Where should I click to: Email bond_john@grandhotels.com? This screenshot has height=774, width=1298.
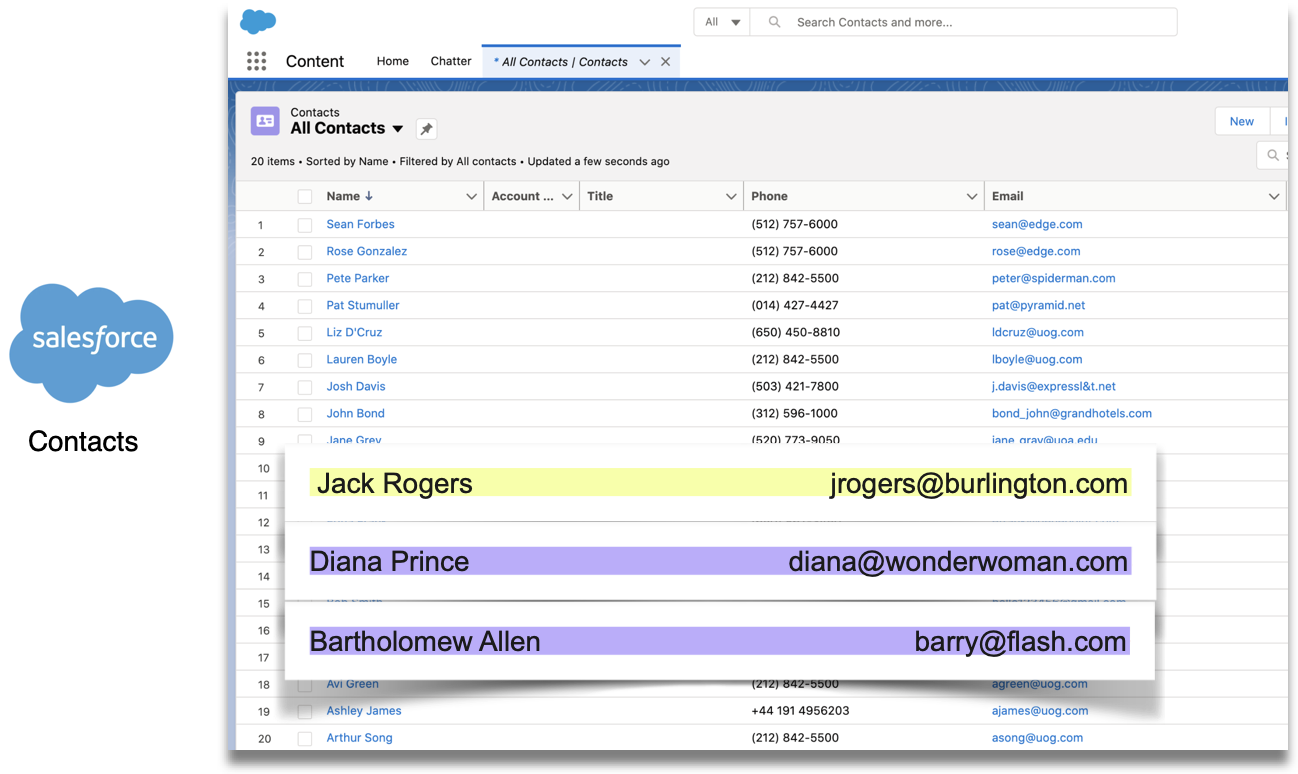(1072, 413)
